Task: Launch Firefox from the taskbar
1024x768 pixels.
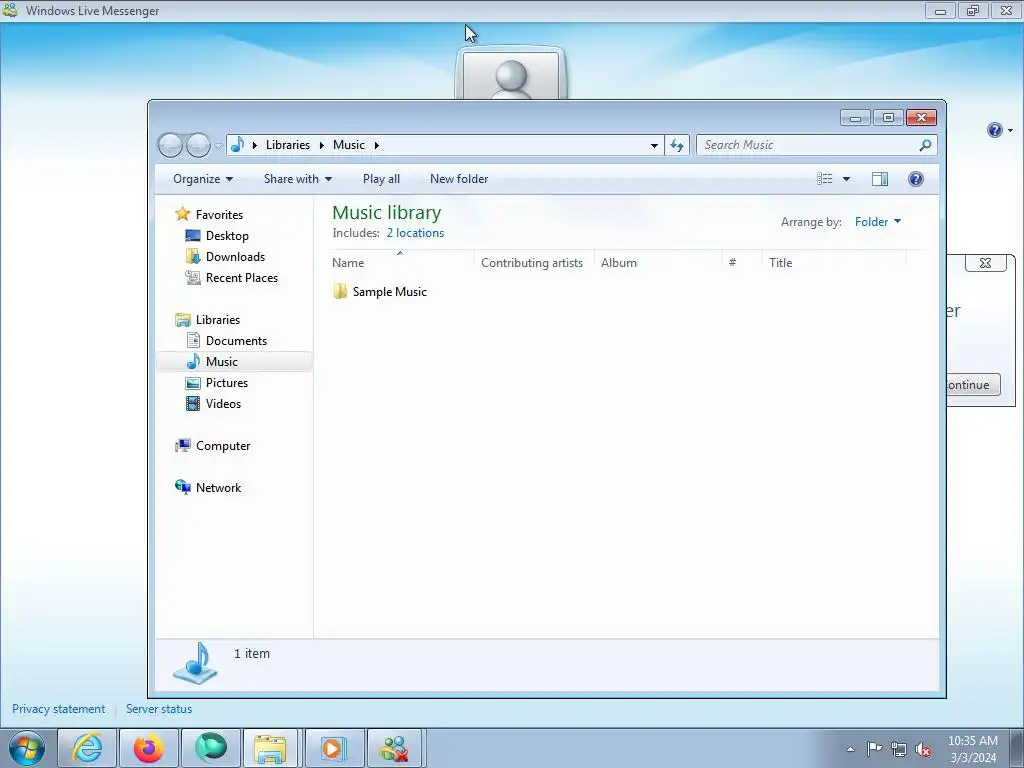Action: tap(149, 748)
